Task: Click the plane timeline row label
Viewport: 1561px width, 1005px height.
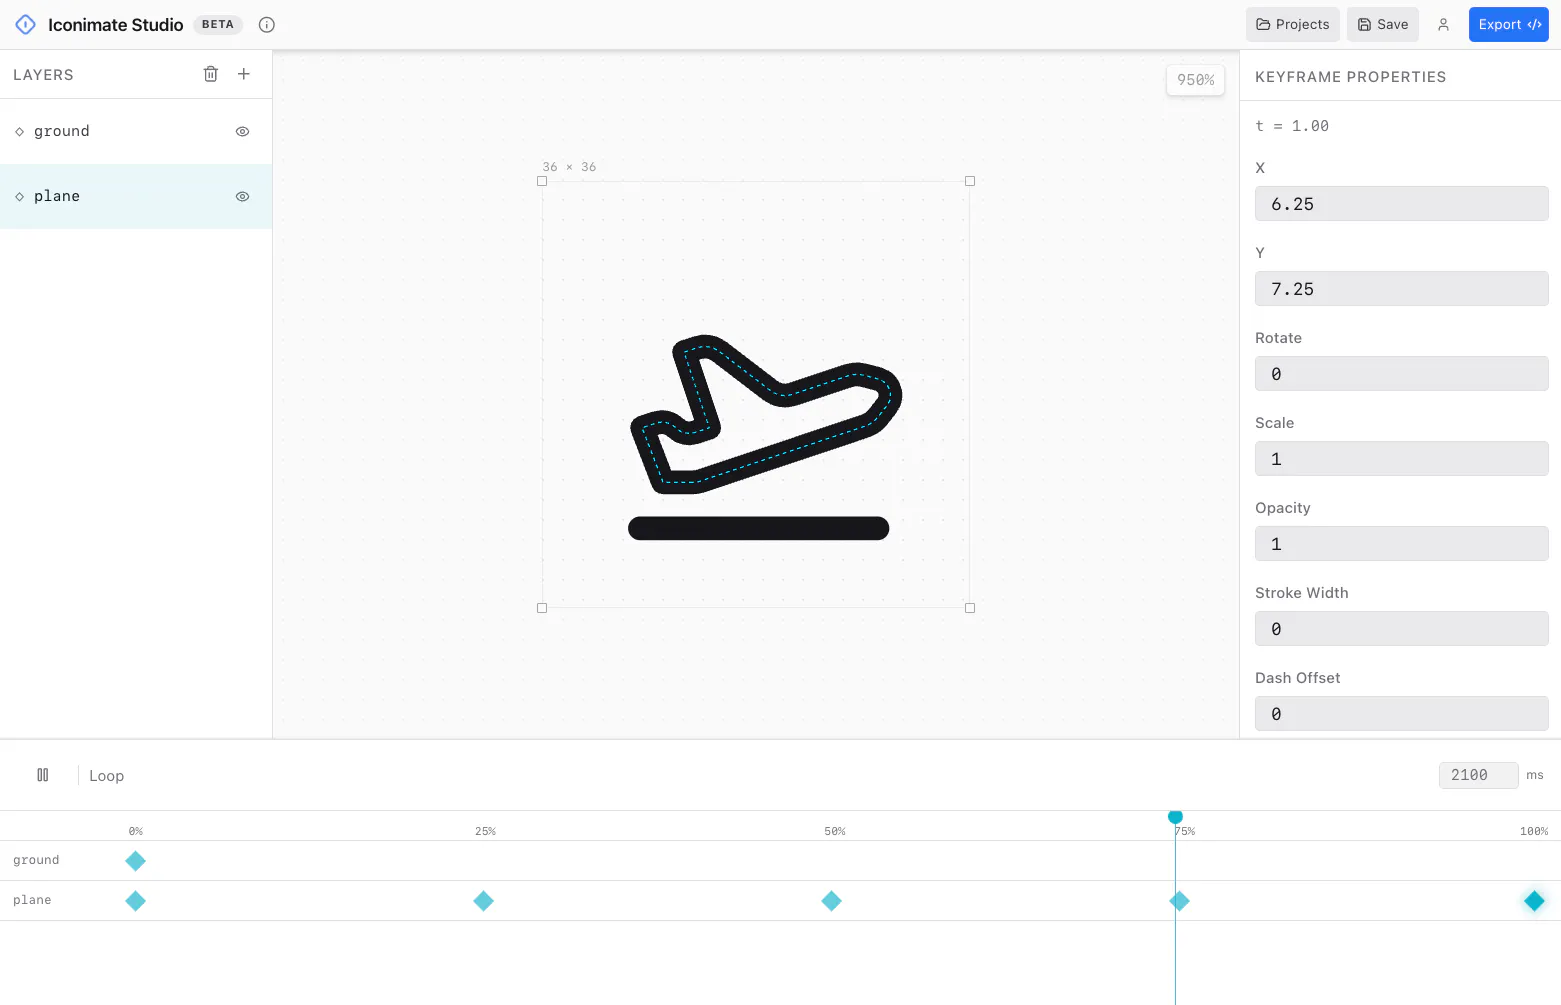Action: [32, 900]
